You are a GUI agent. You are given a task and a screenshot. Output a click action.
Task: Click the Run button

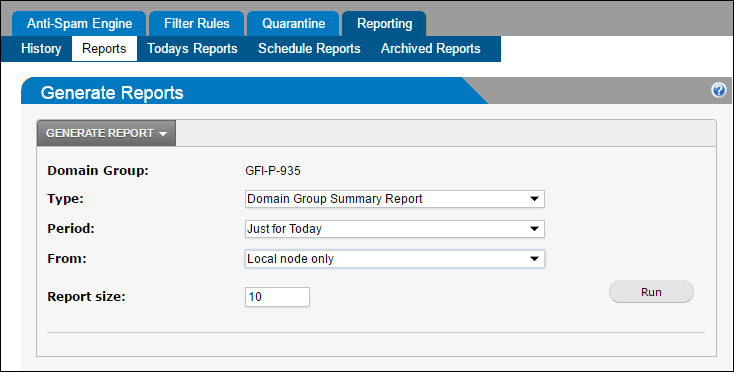(x=651, y=292)
